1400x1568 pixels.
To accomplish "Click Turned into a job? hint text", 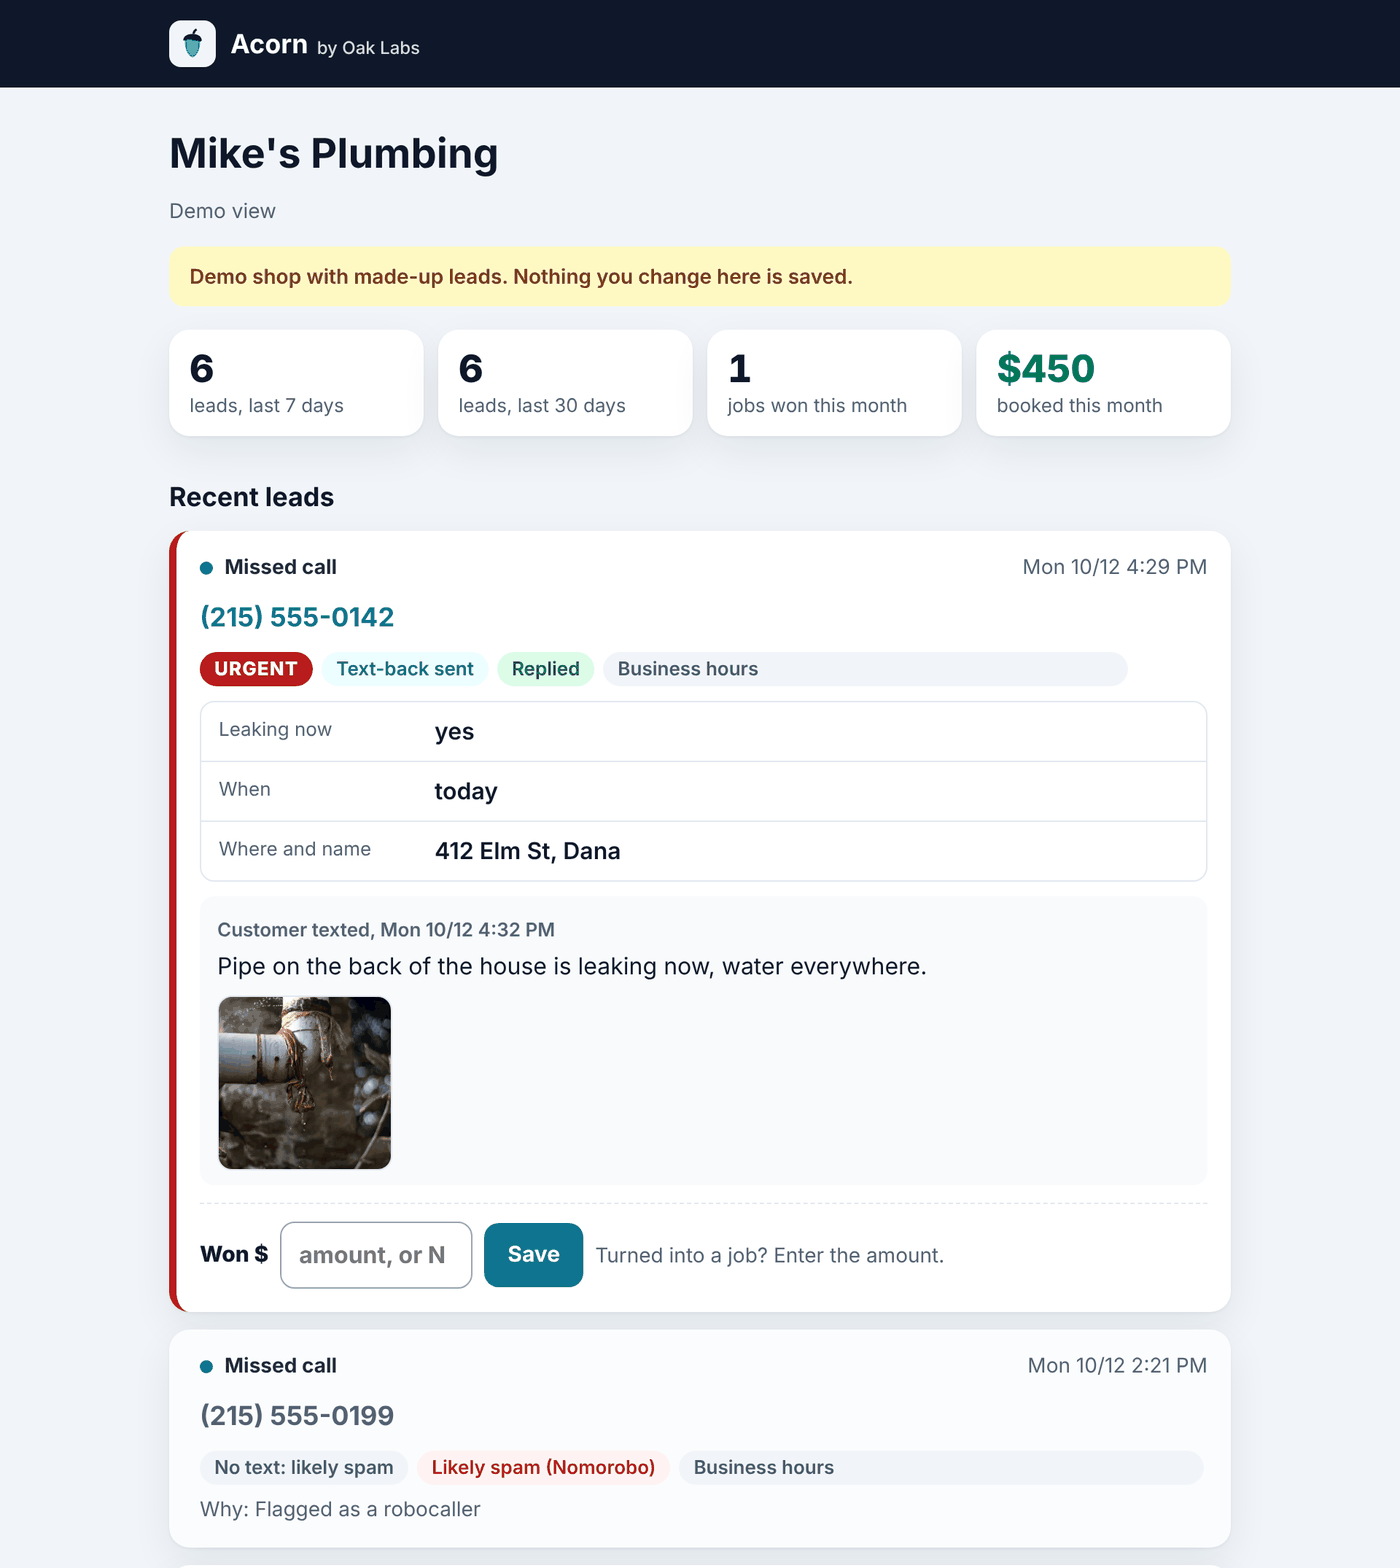I will point(770,1256).
